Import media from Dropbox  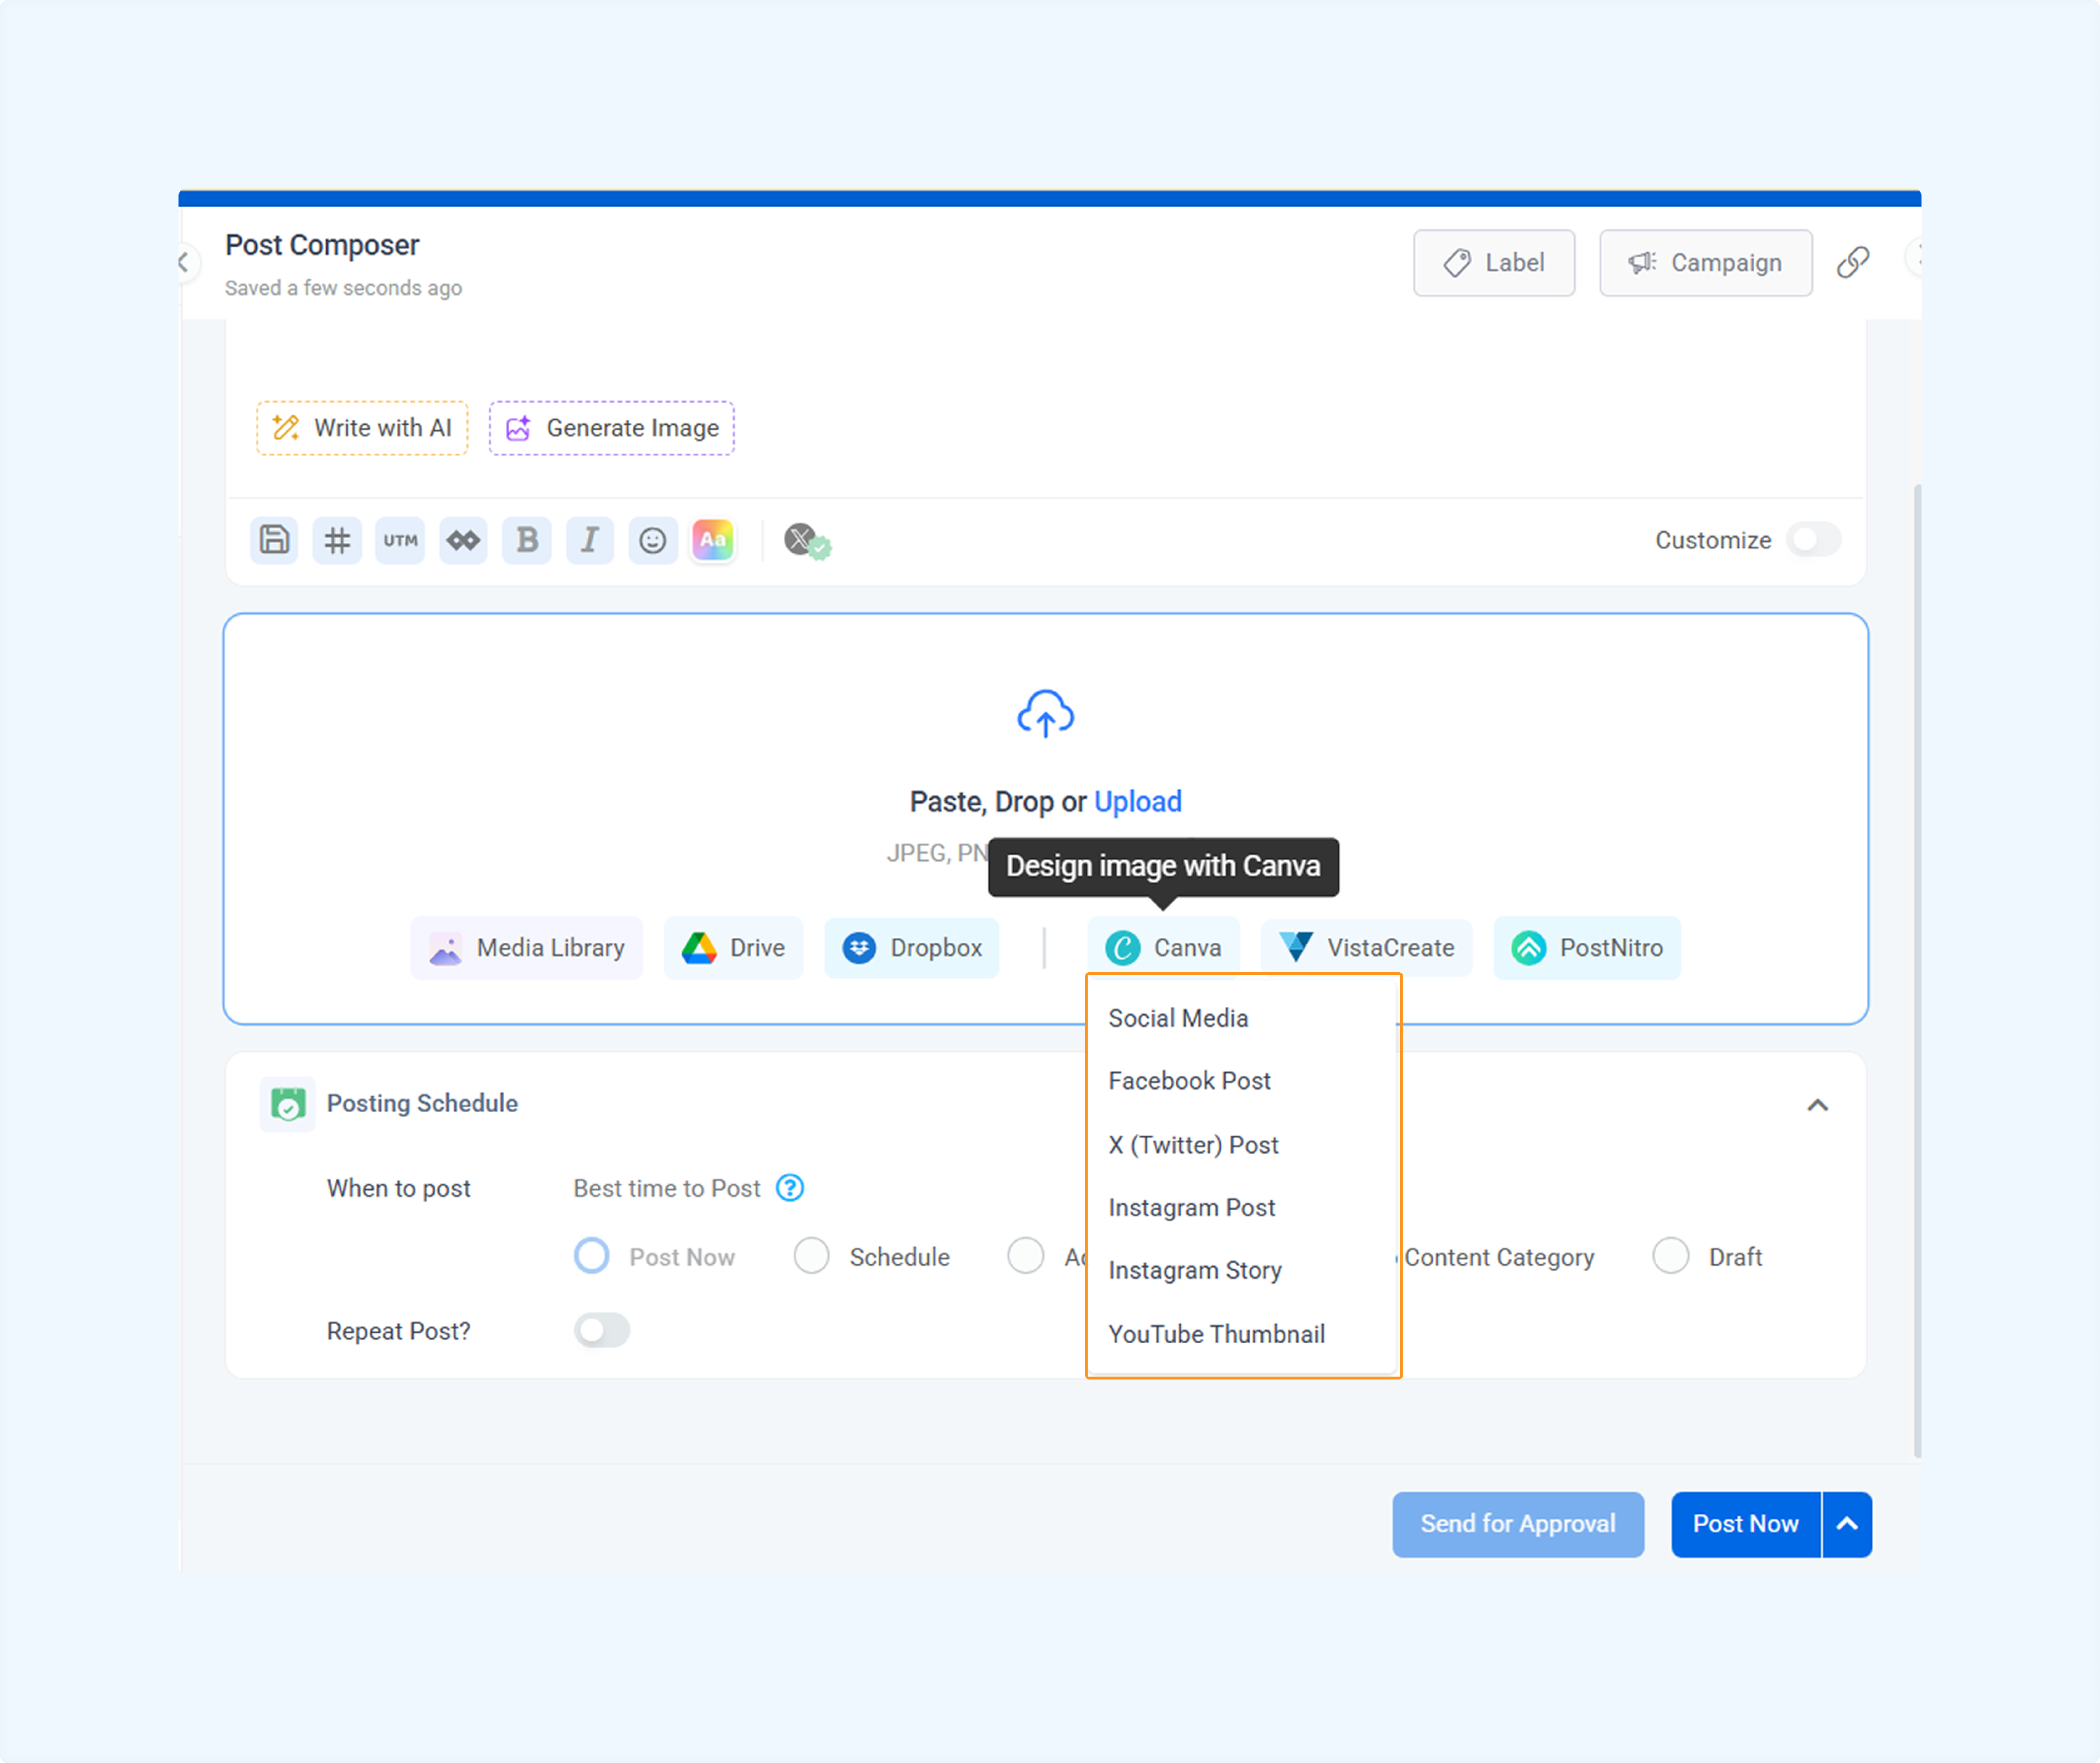click(x=912, y=948)
